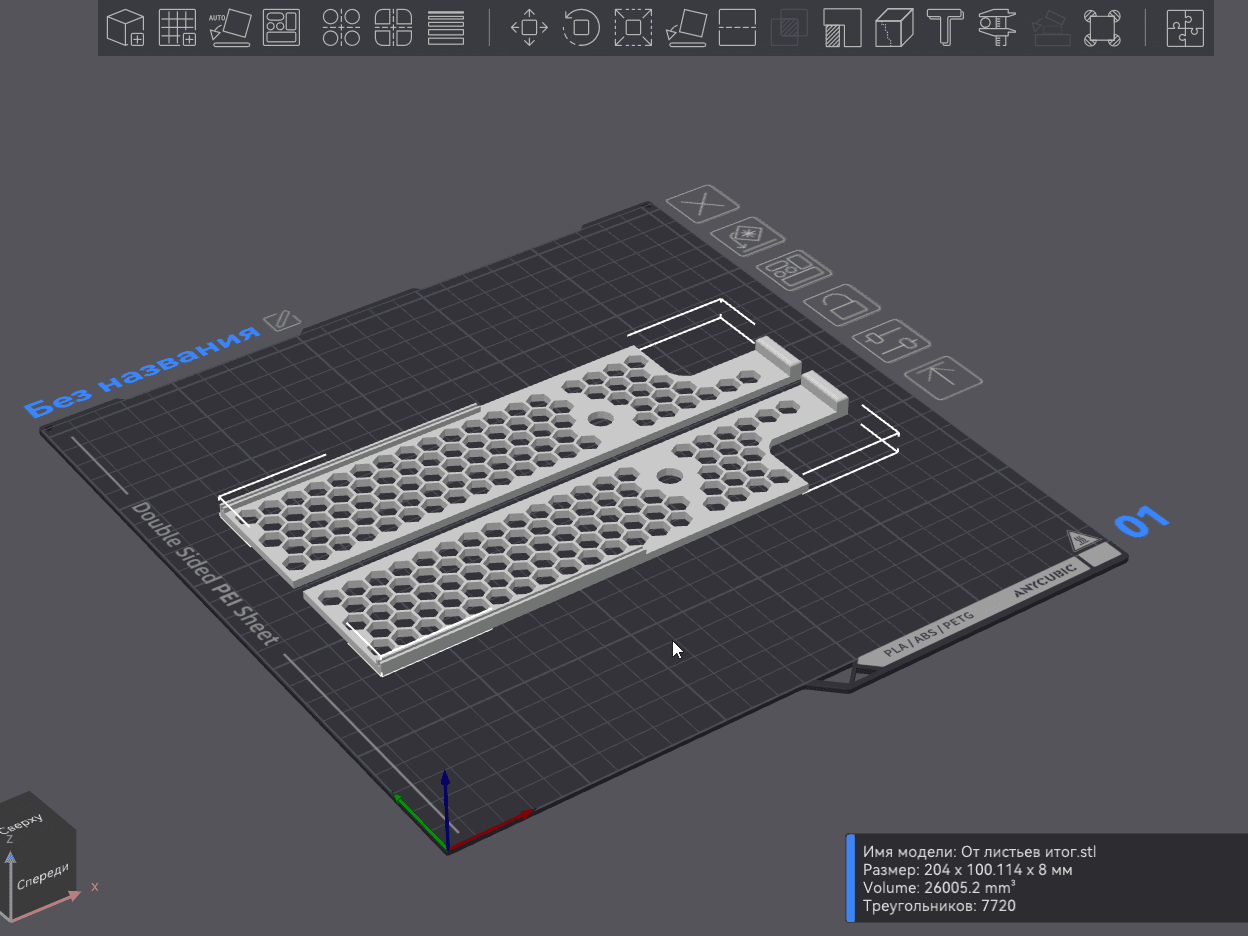This screenshot has height=936, width=1248.
Task: Select the Scale tool
Action: pyautogui.click(x=633, y=27)
